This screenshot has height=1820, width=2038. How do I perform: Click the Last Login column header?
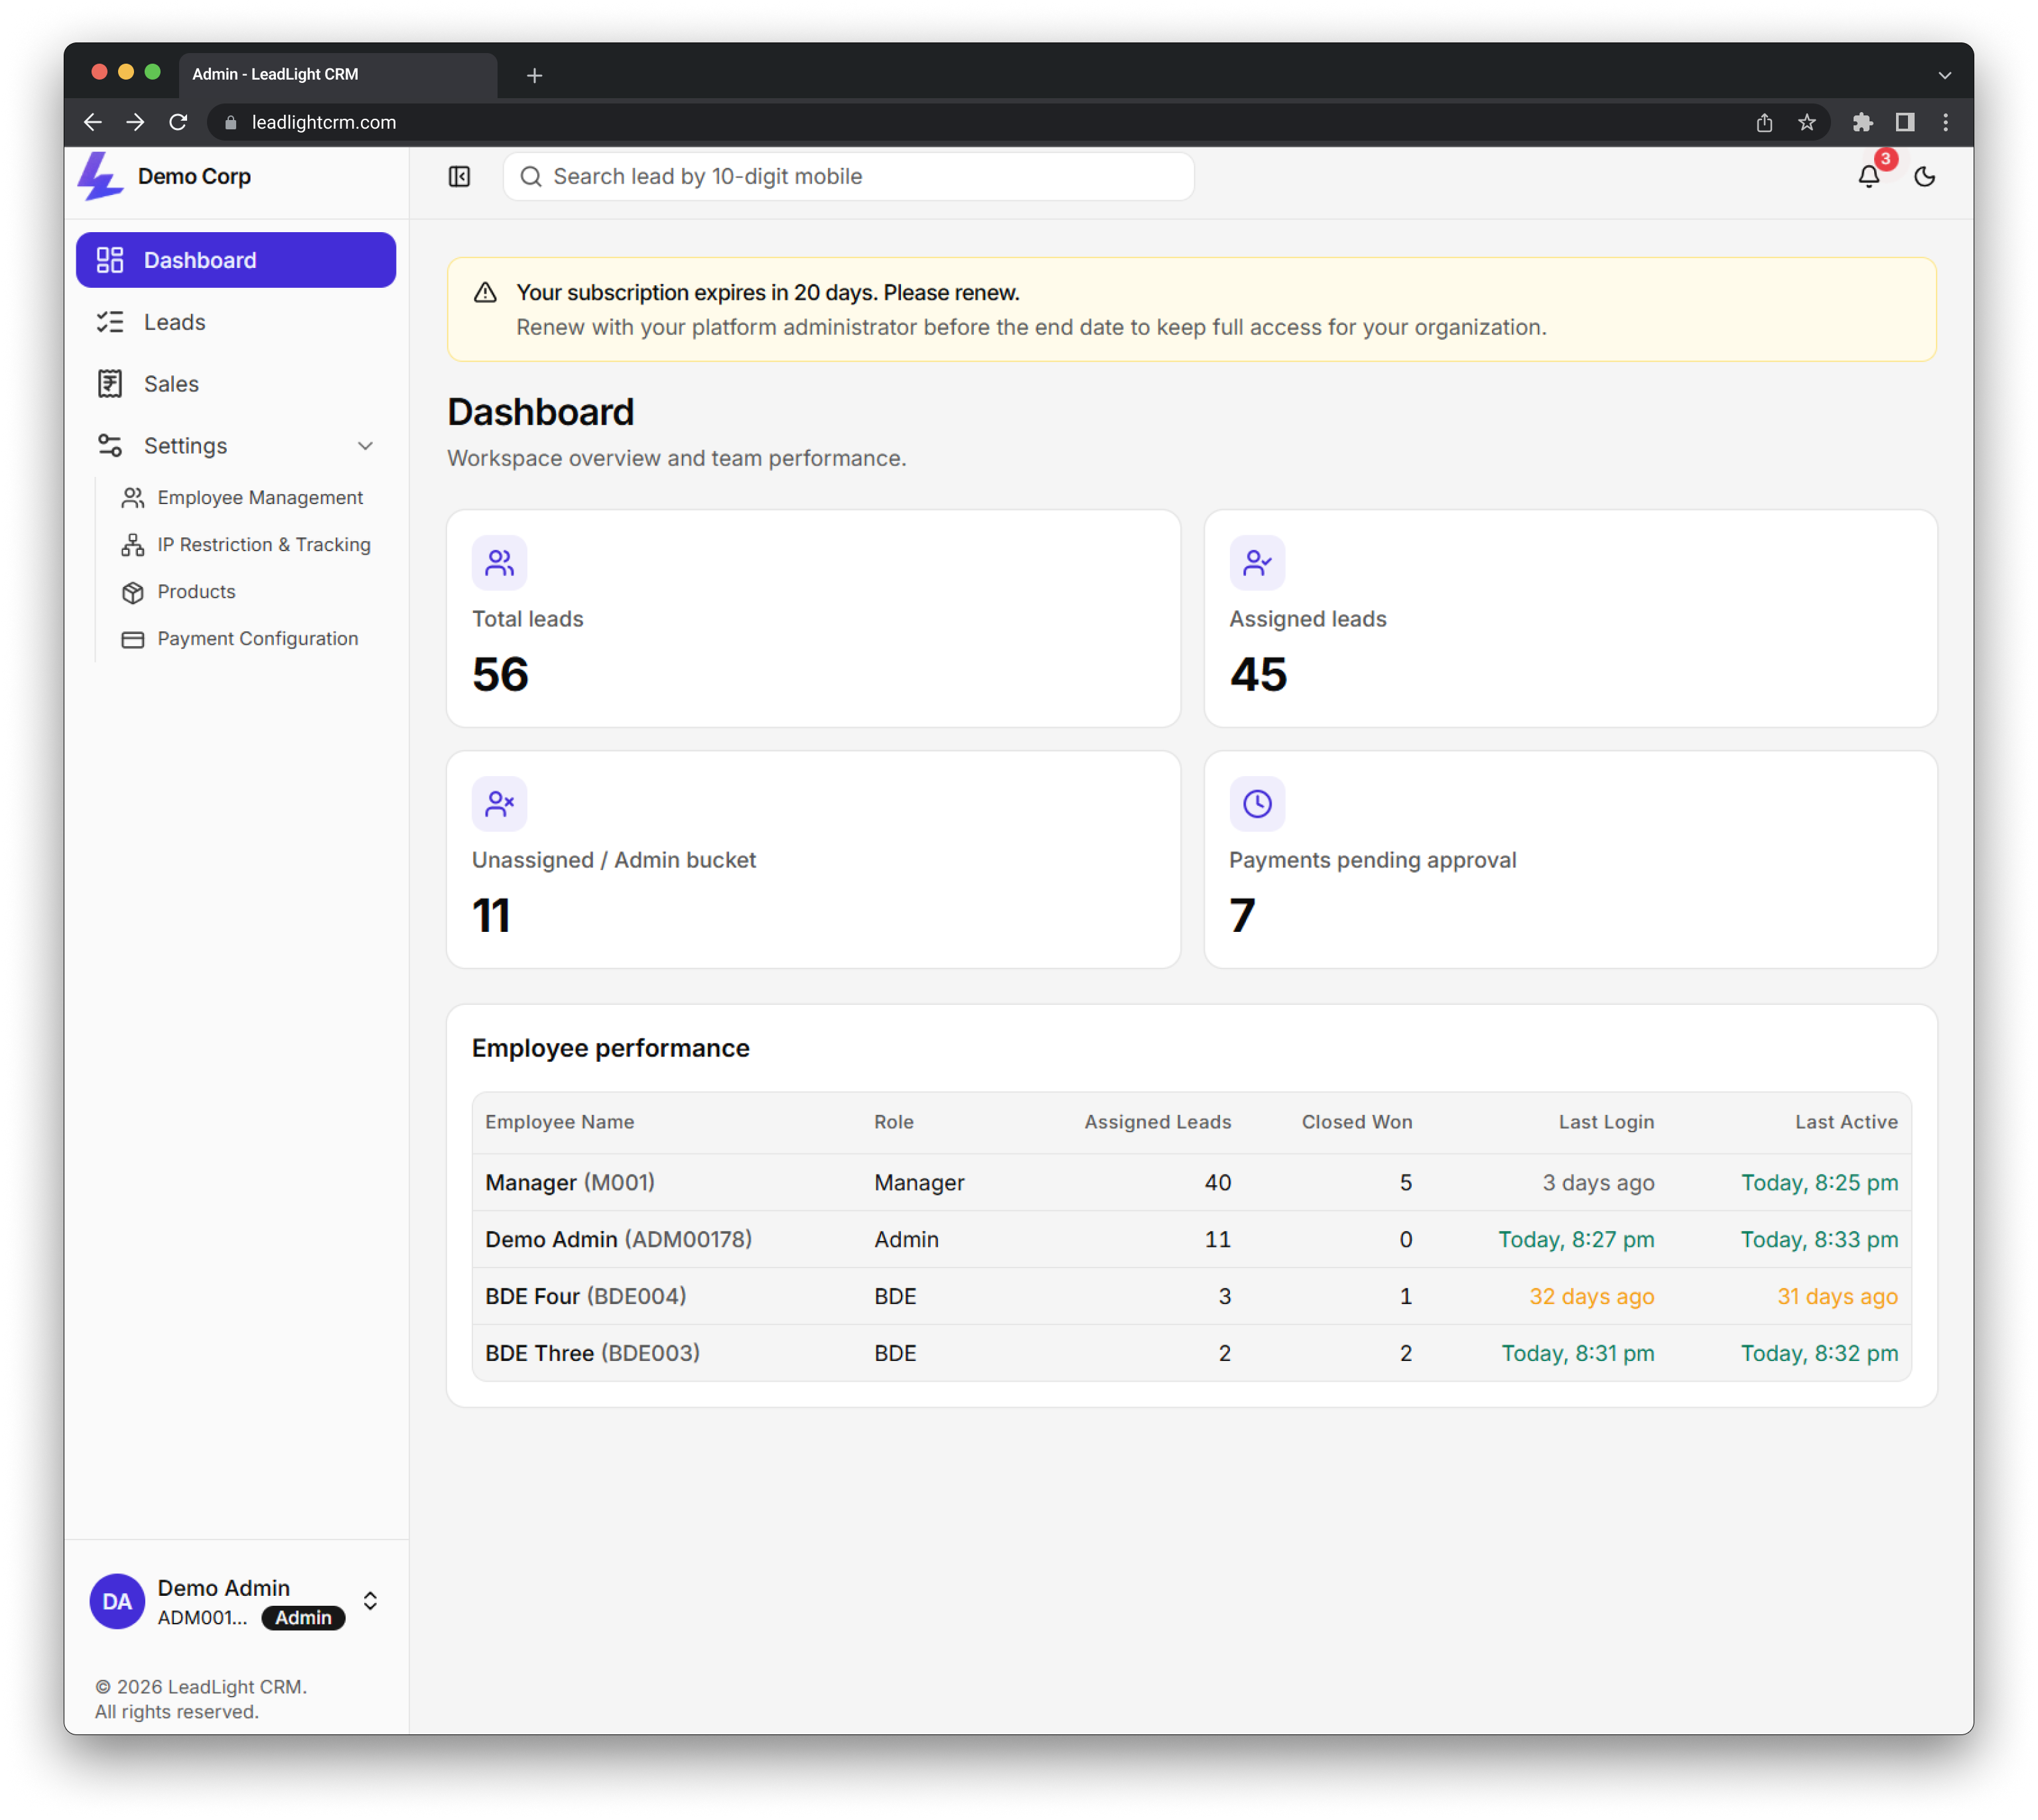(x=1606, y=1122)
